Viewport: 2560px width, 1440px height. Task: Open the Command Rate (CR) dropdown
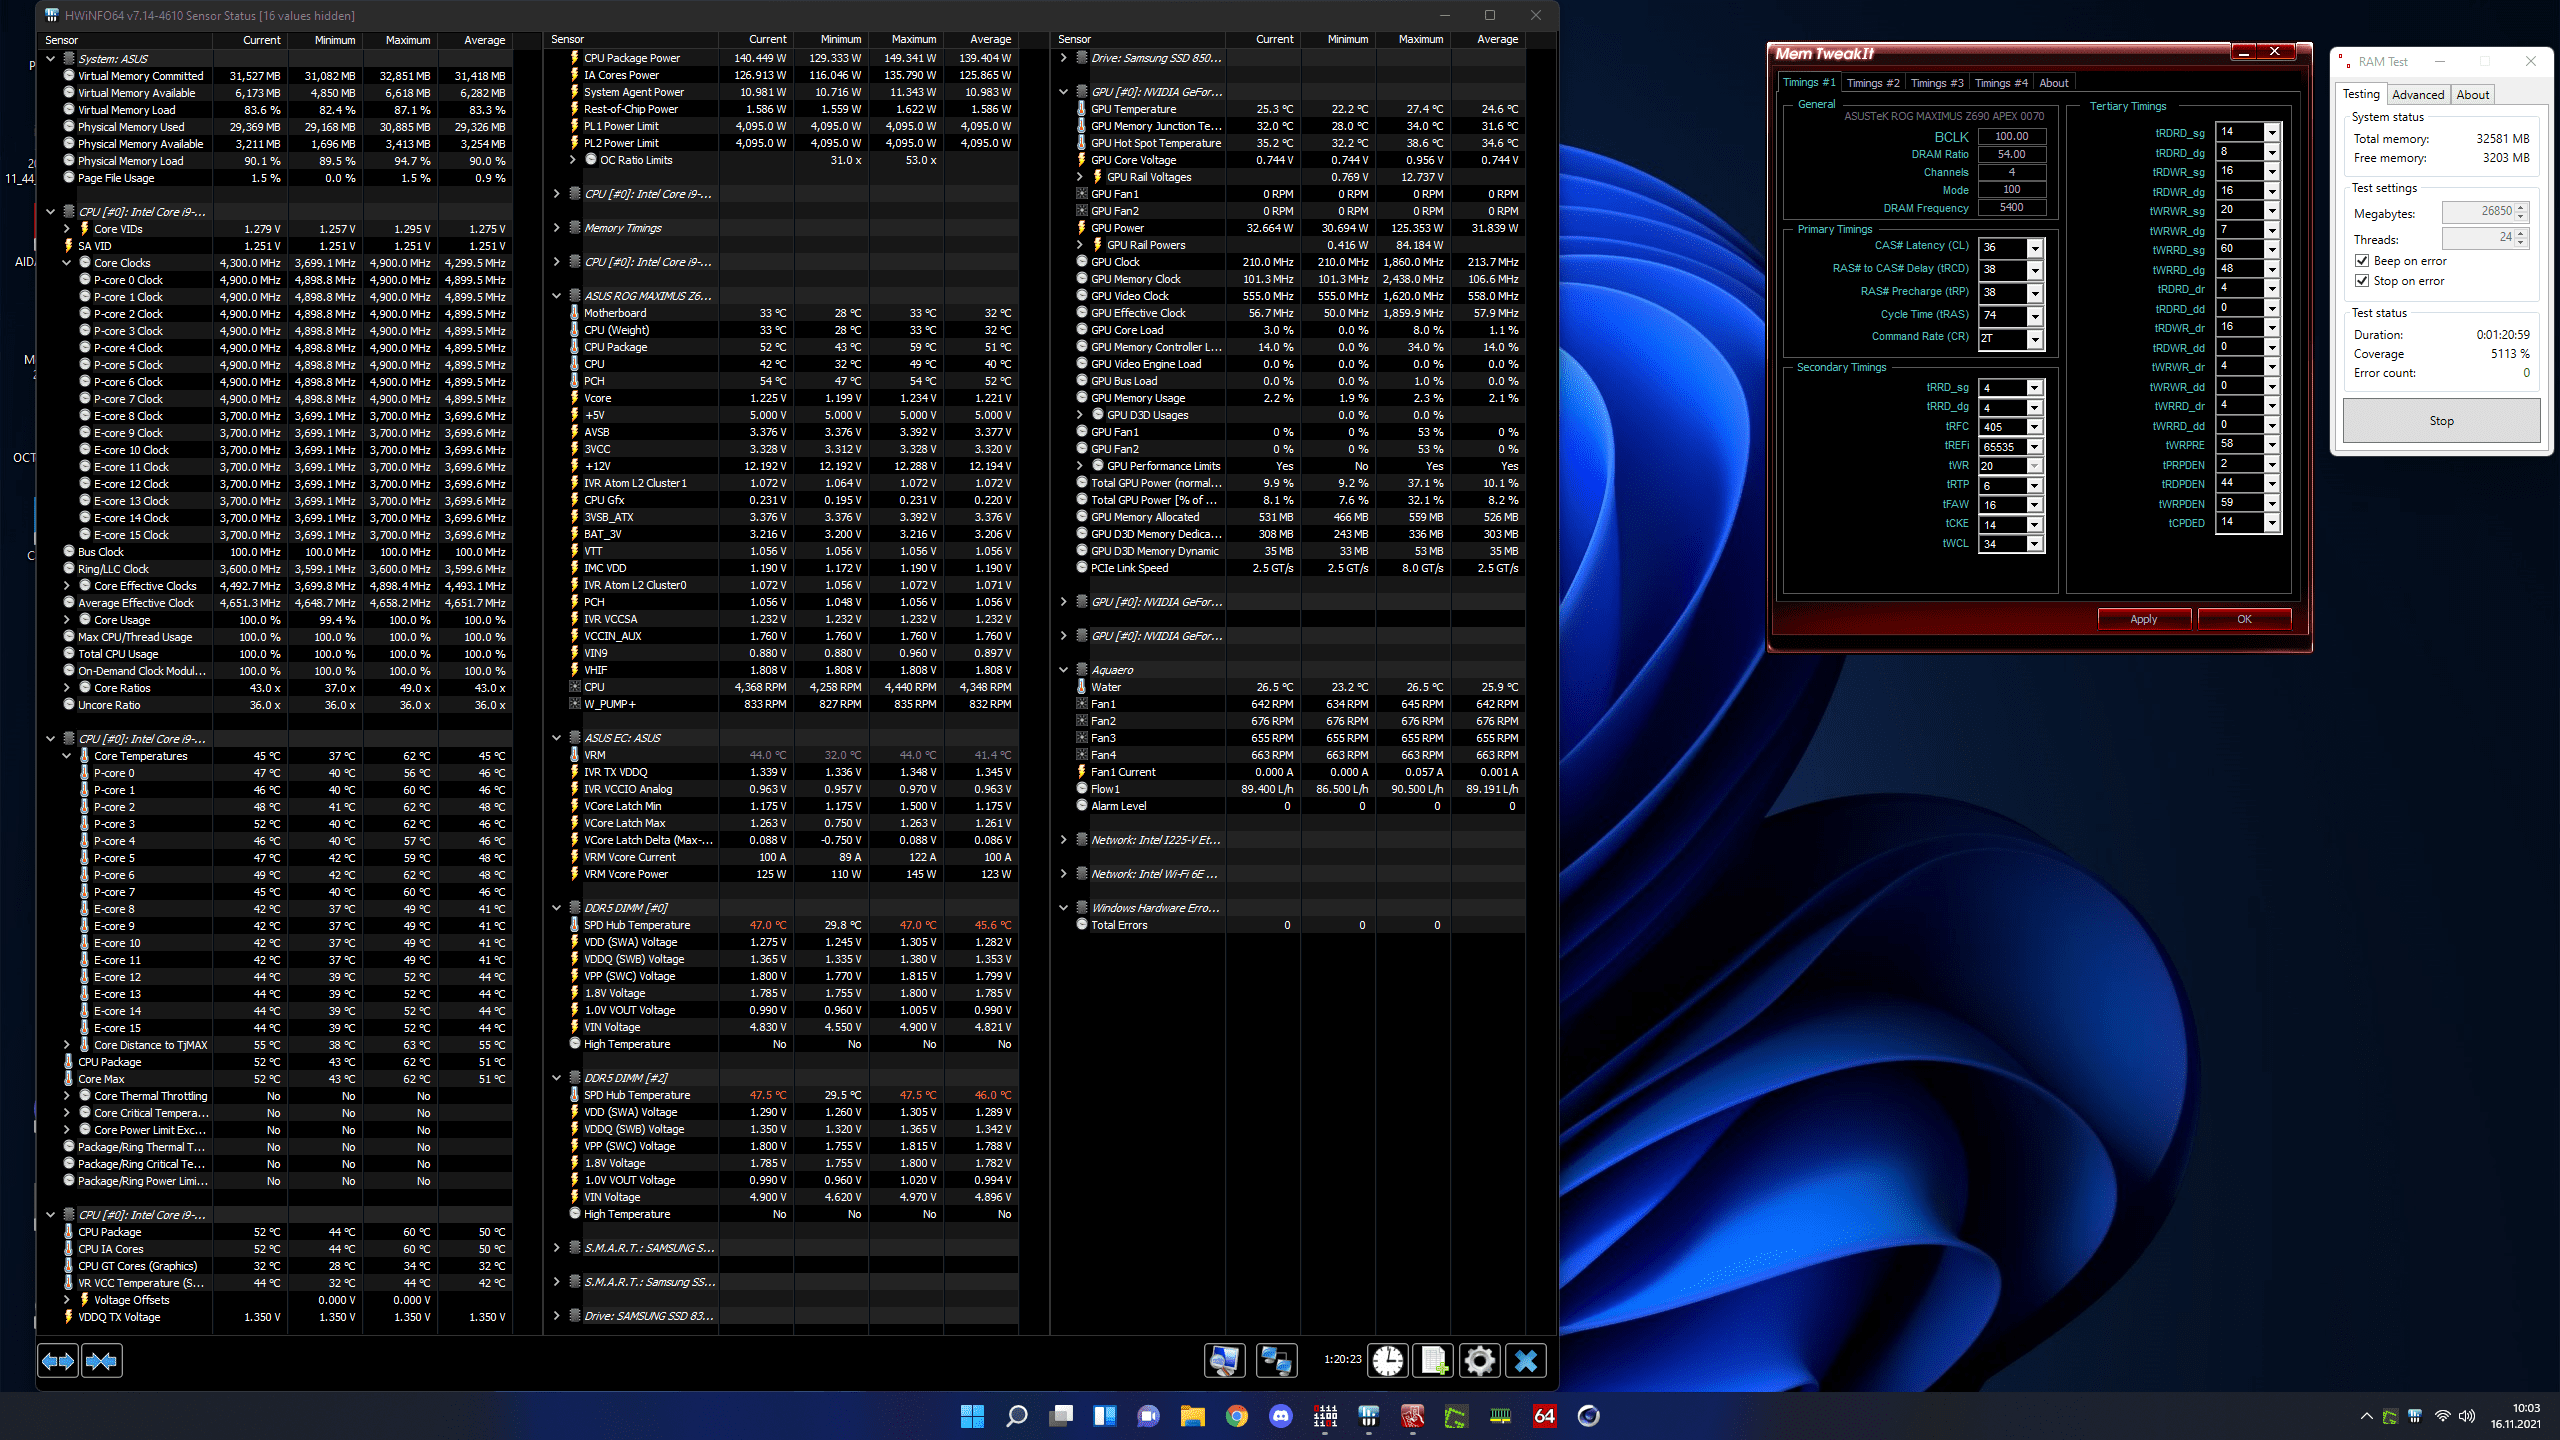click(x=2034, y=339)
